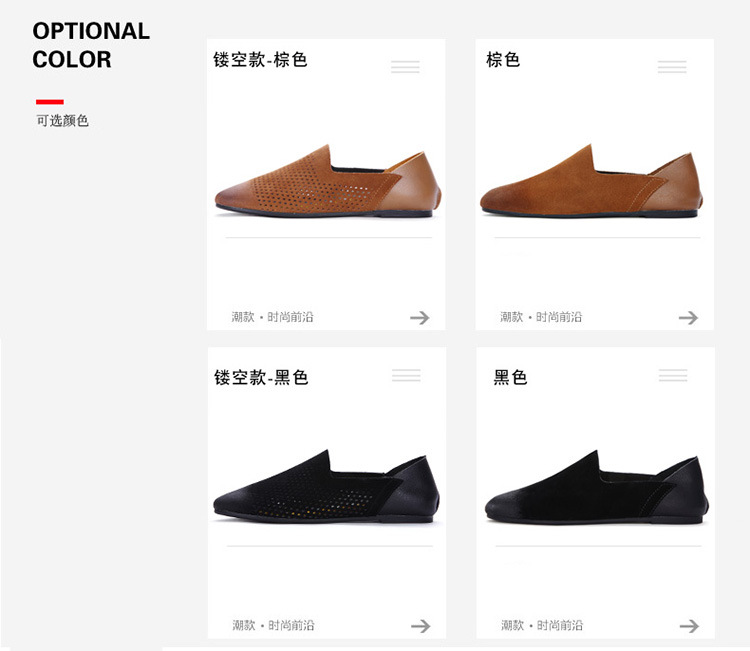This screenshot has height=651, width=750.
Task: Click the 黑色 title label
Action: pyautogui.click(x=510, y=377)
